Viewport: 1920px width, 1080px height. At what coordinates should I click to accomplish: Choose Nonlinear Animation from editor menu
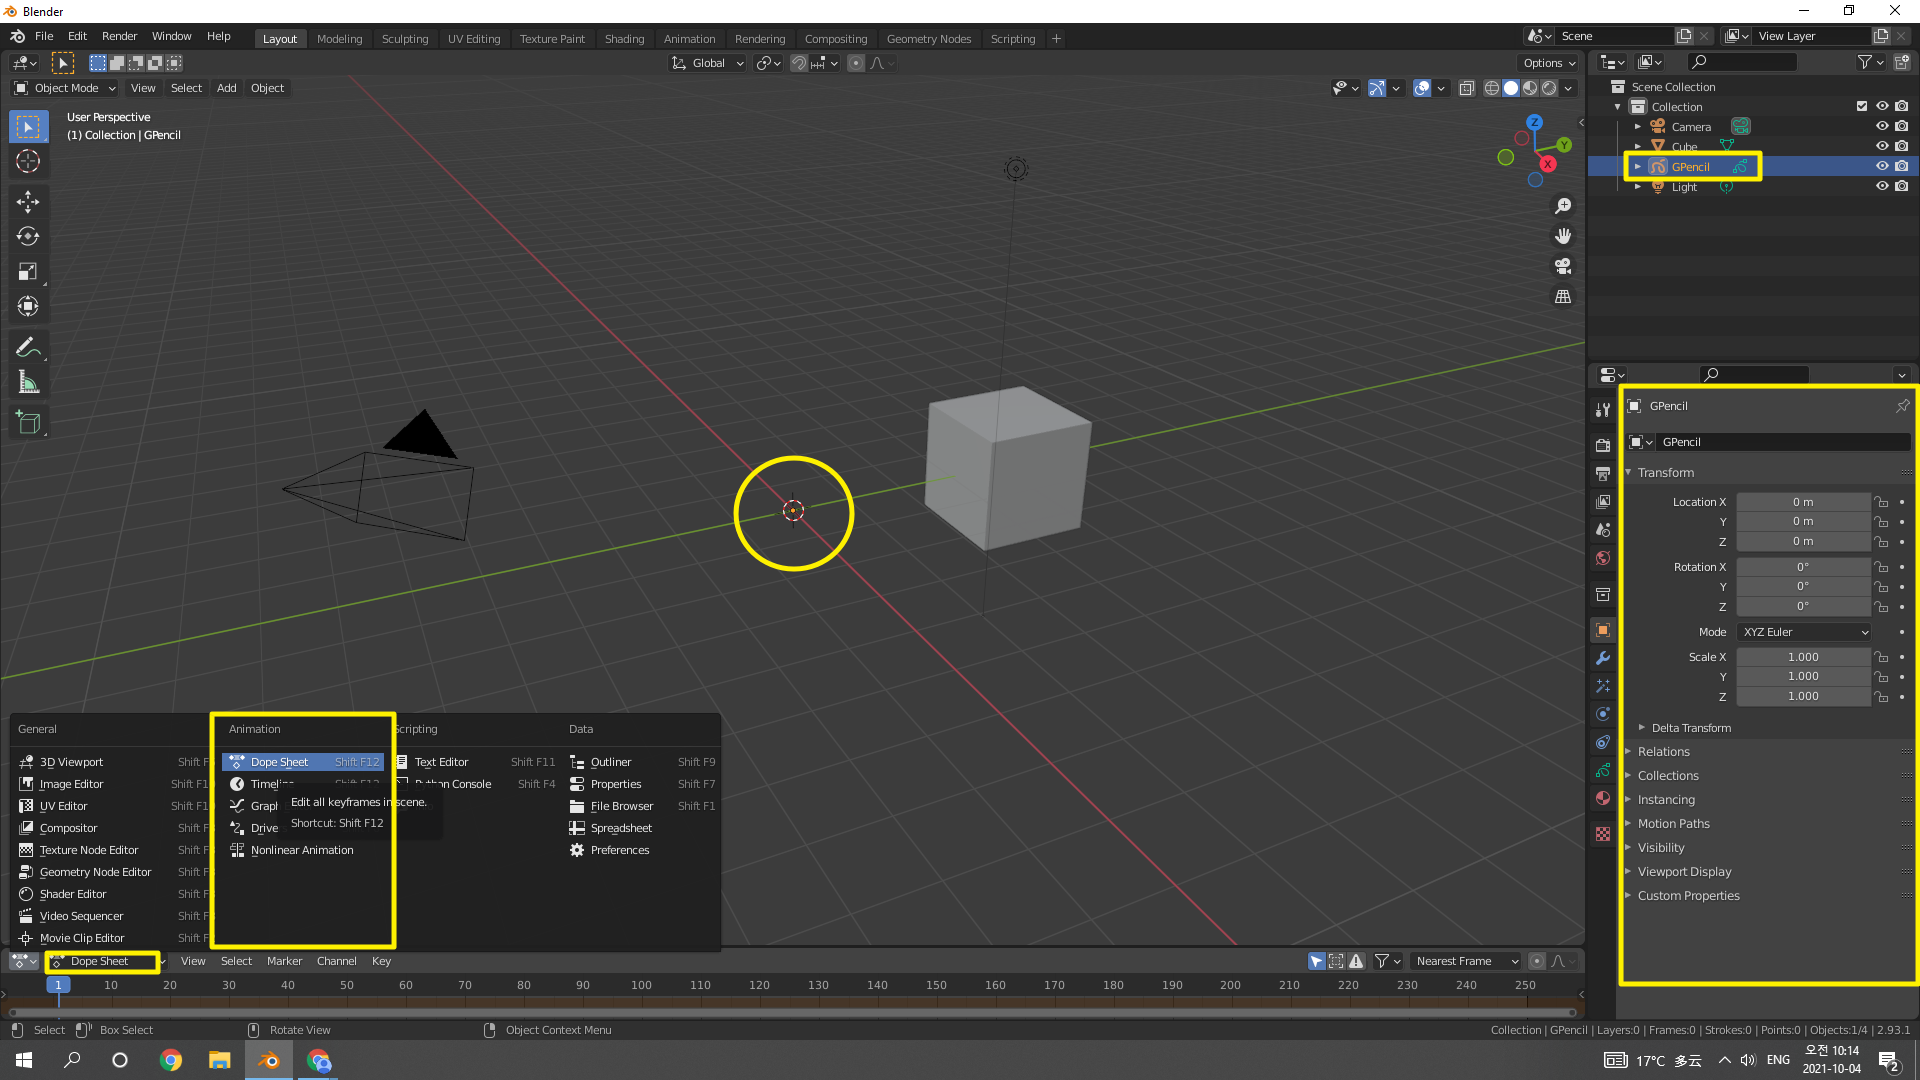301,850
